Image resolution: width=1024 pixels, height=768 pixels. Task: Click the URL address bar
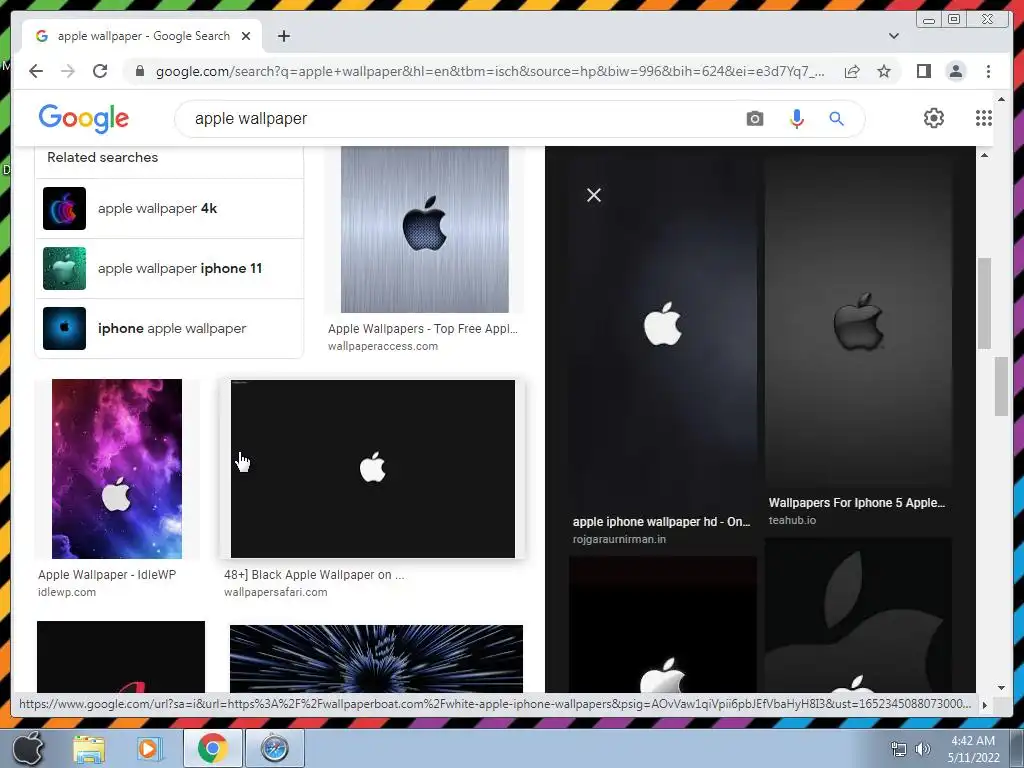click(490, 71)
